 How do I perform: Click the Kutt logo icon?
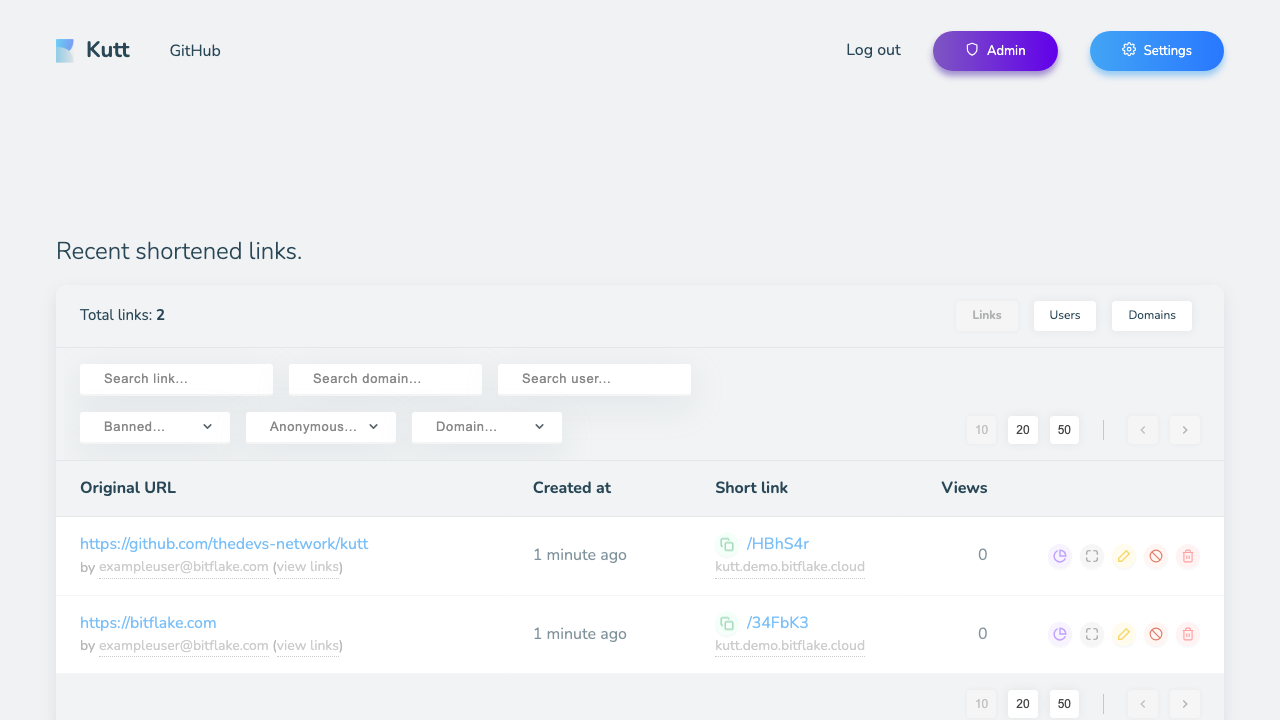(65, 51)
